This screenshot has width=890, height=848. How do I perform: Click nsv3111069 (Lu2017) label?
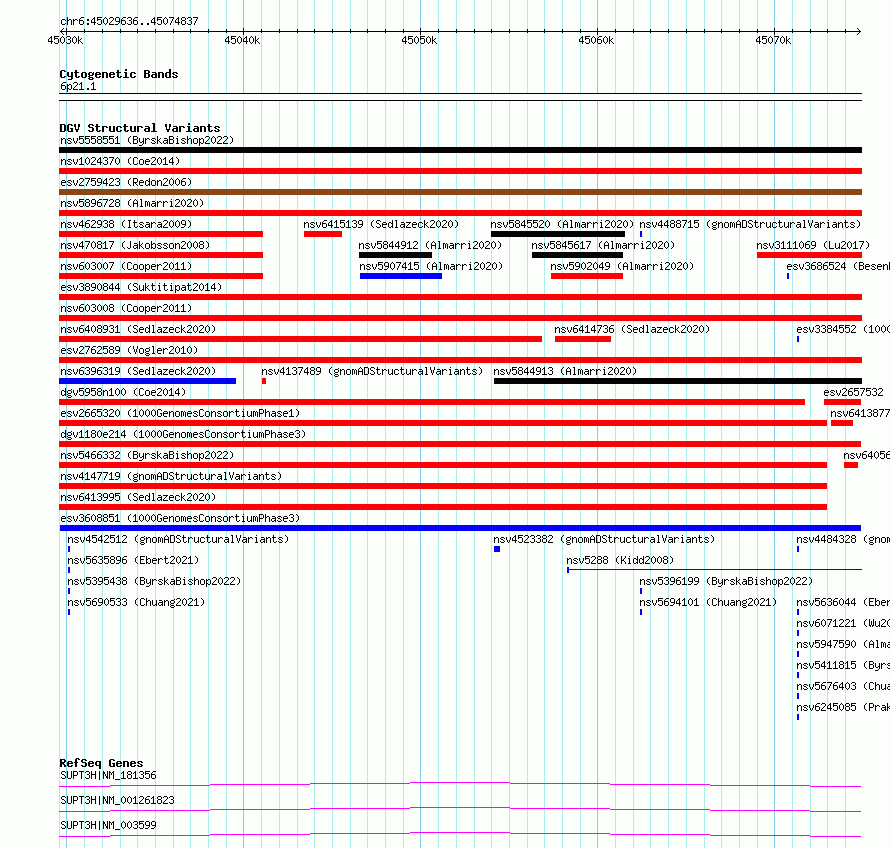[x=813, y=245]
